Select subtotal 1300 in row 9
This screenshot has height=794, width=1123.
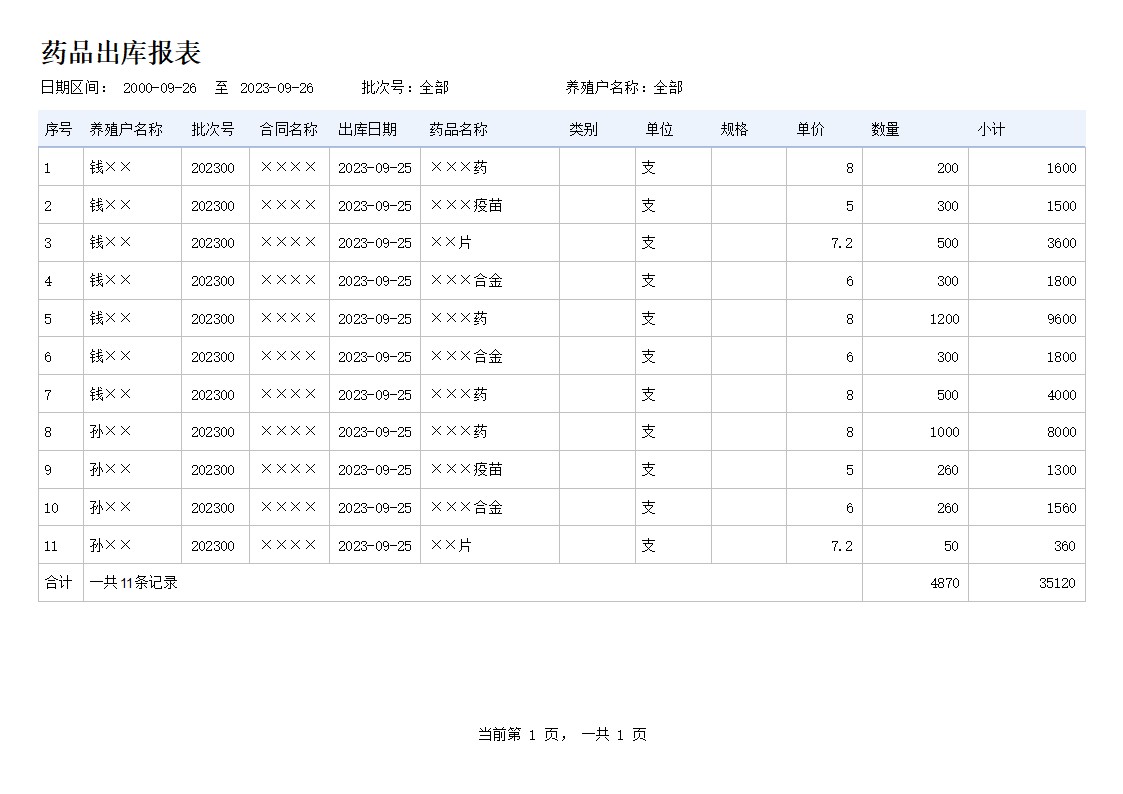click(x=1061, y=470)
